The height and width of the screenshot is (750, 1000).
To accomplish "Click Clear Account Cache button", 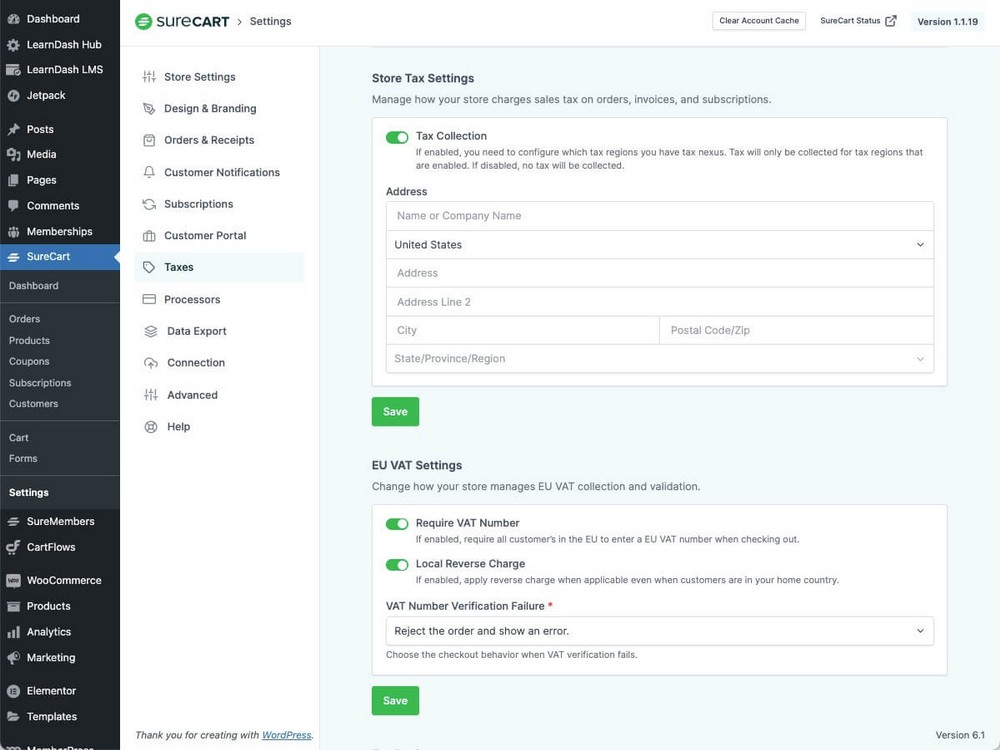I will (x=759, y=21).
